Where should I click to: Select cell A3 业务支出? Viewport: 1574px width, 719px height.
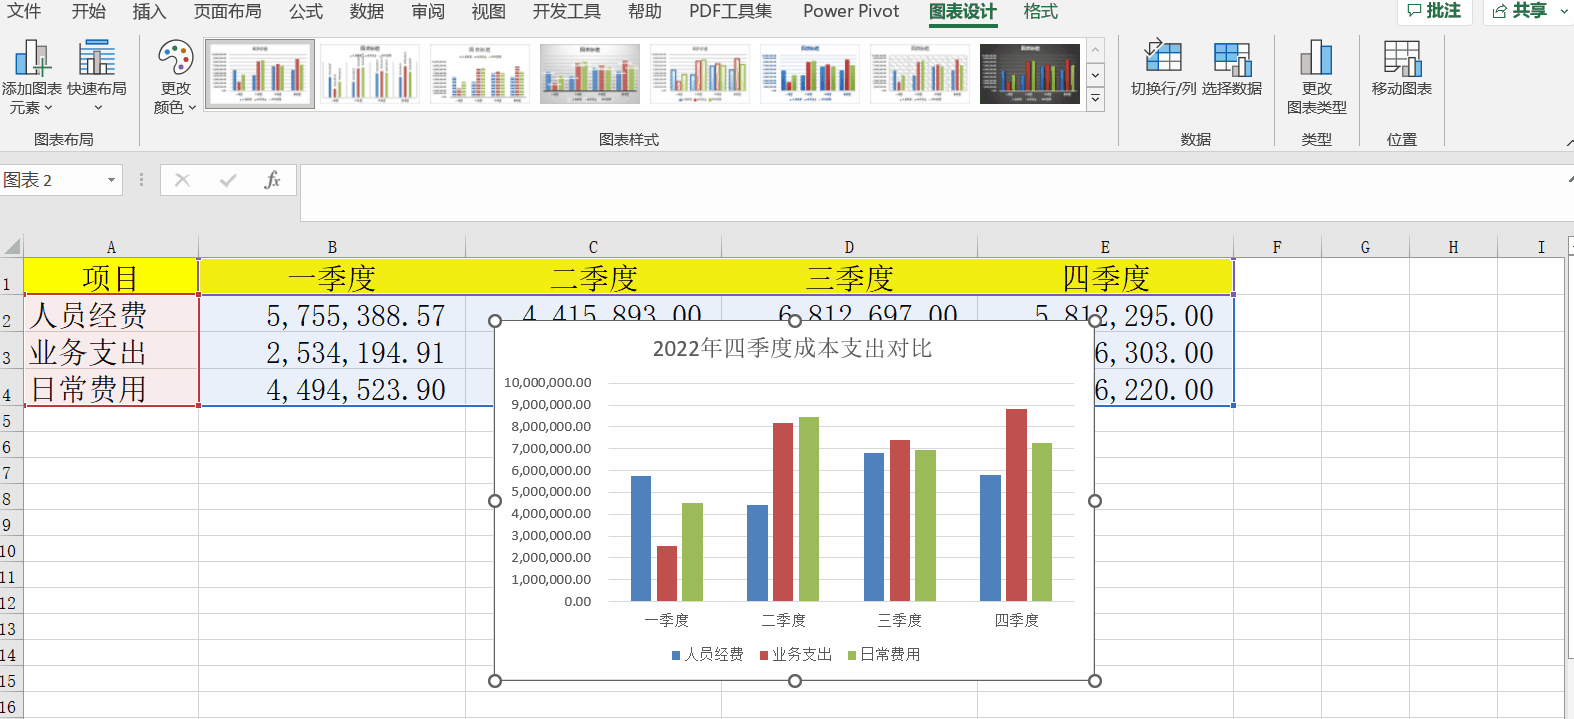coord(110,352)
